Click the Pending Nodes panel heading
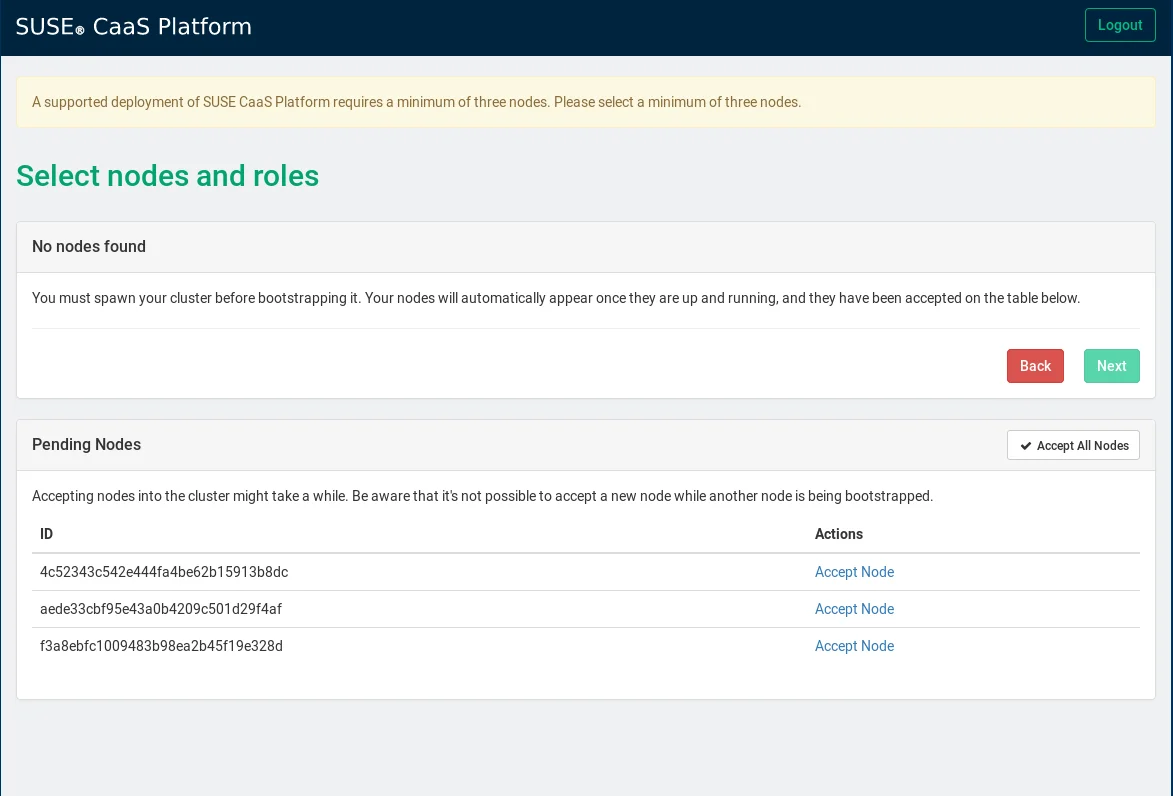The width and height of the screenshot is (1173, 796). click(87, 445)
